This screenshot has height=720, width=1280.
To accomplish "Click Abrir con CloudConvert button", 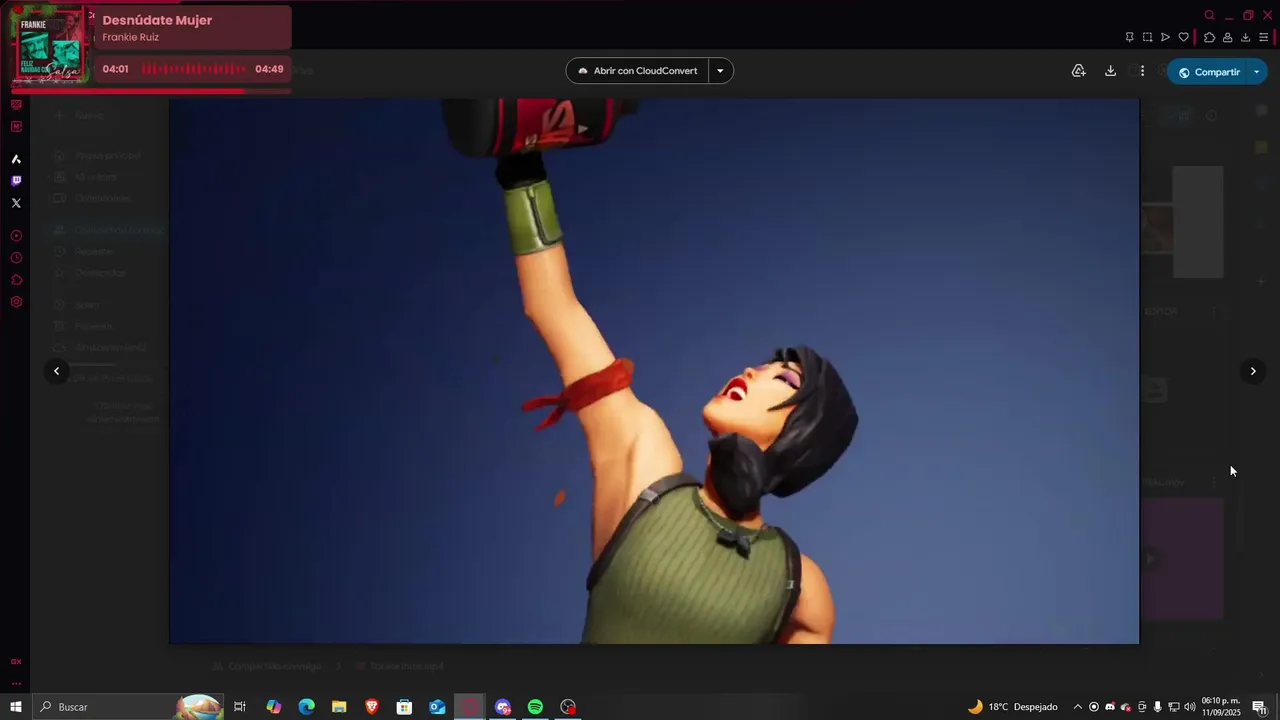I will tap(638, 71).
